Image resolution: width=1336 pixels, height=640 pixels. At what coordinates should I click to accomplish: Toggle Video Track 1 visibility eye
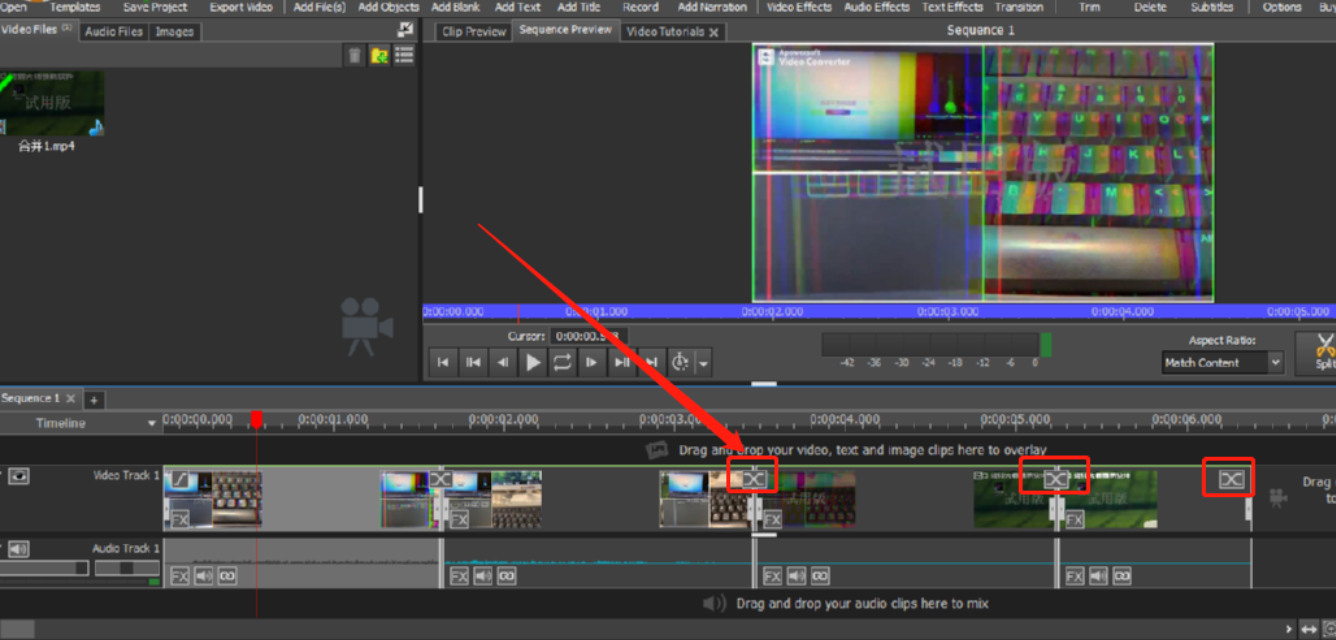pos(19,476)
